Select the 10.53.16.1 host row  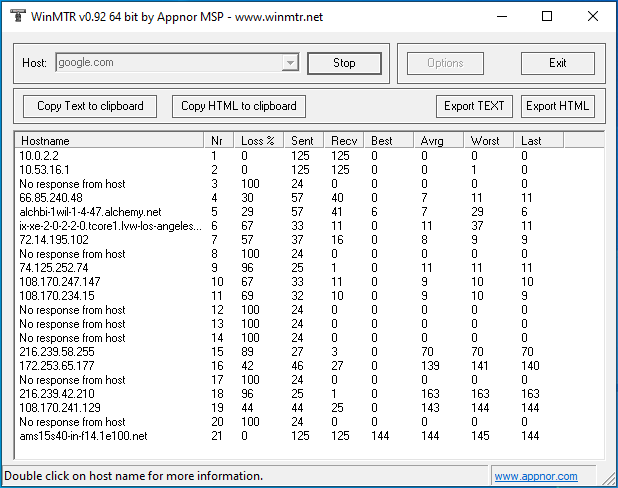(x=309, y=170)
